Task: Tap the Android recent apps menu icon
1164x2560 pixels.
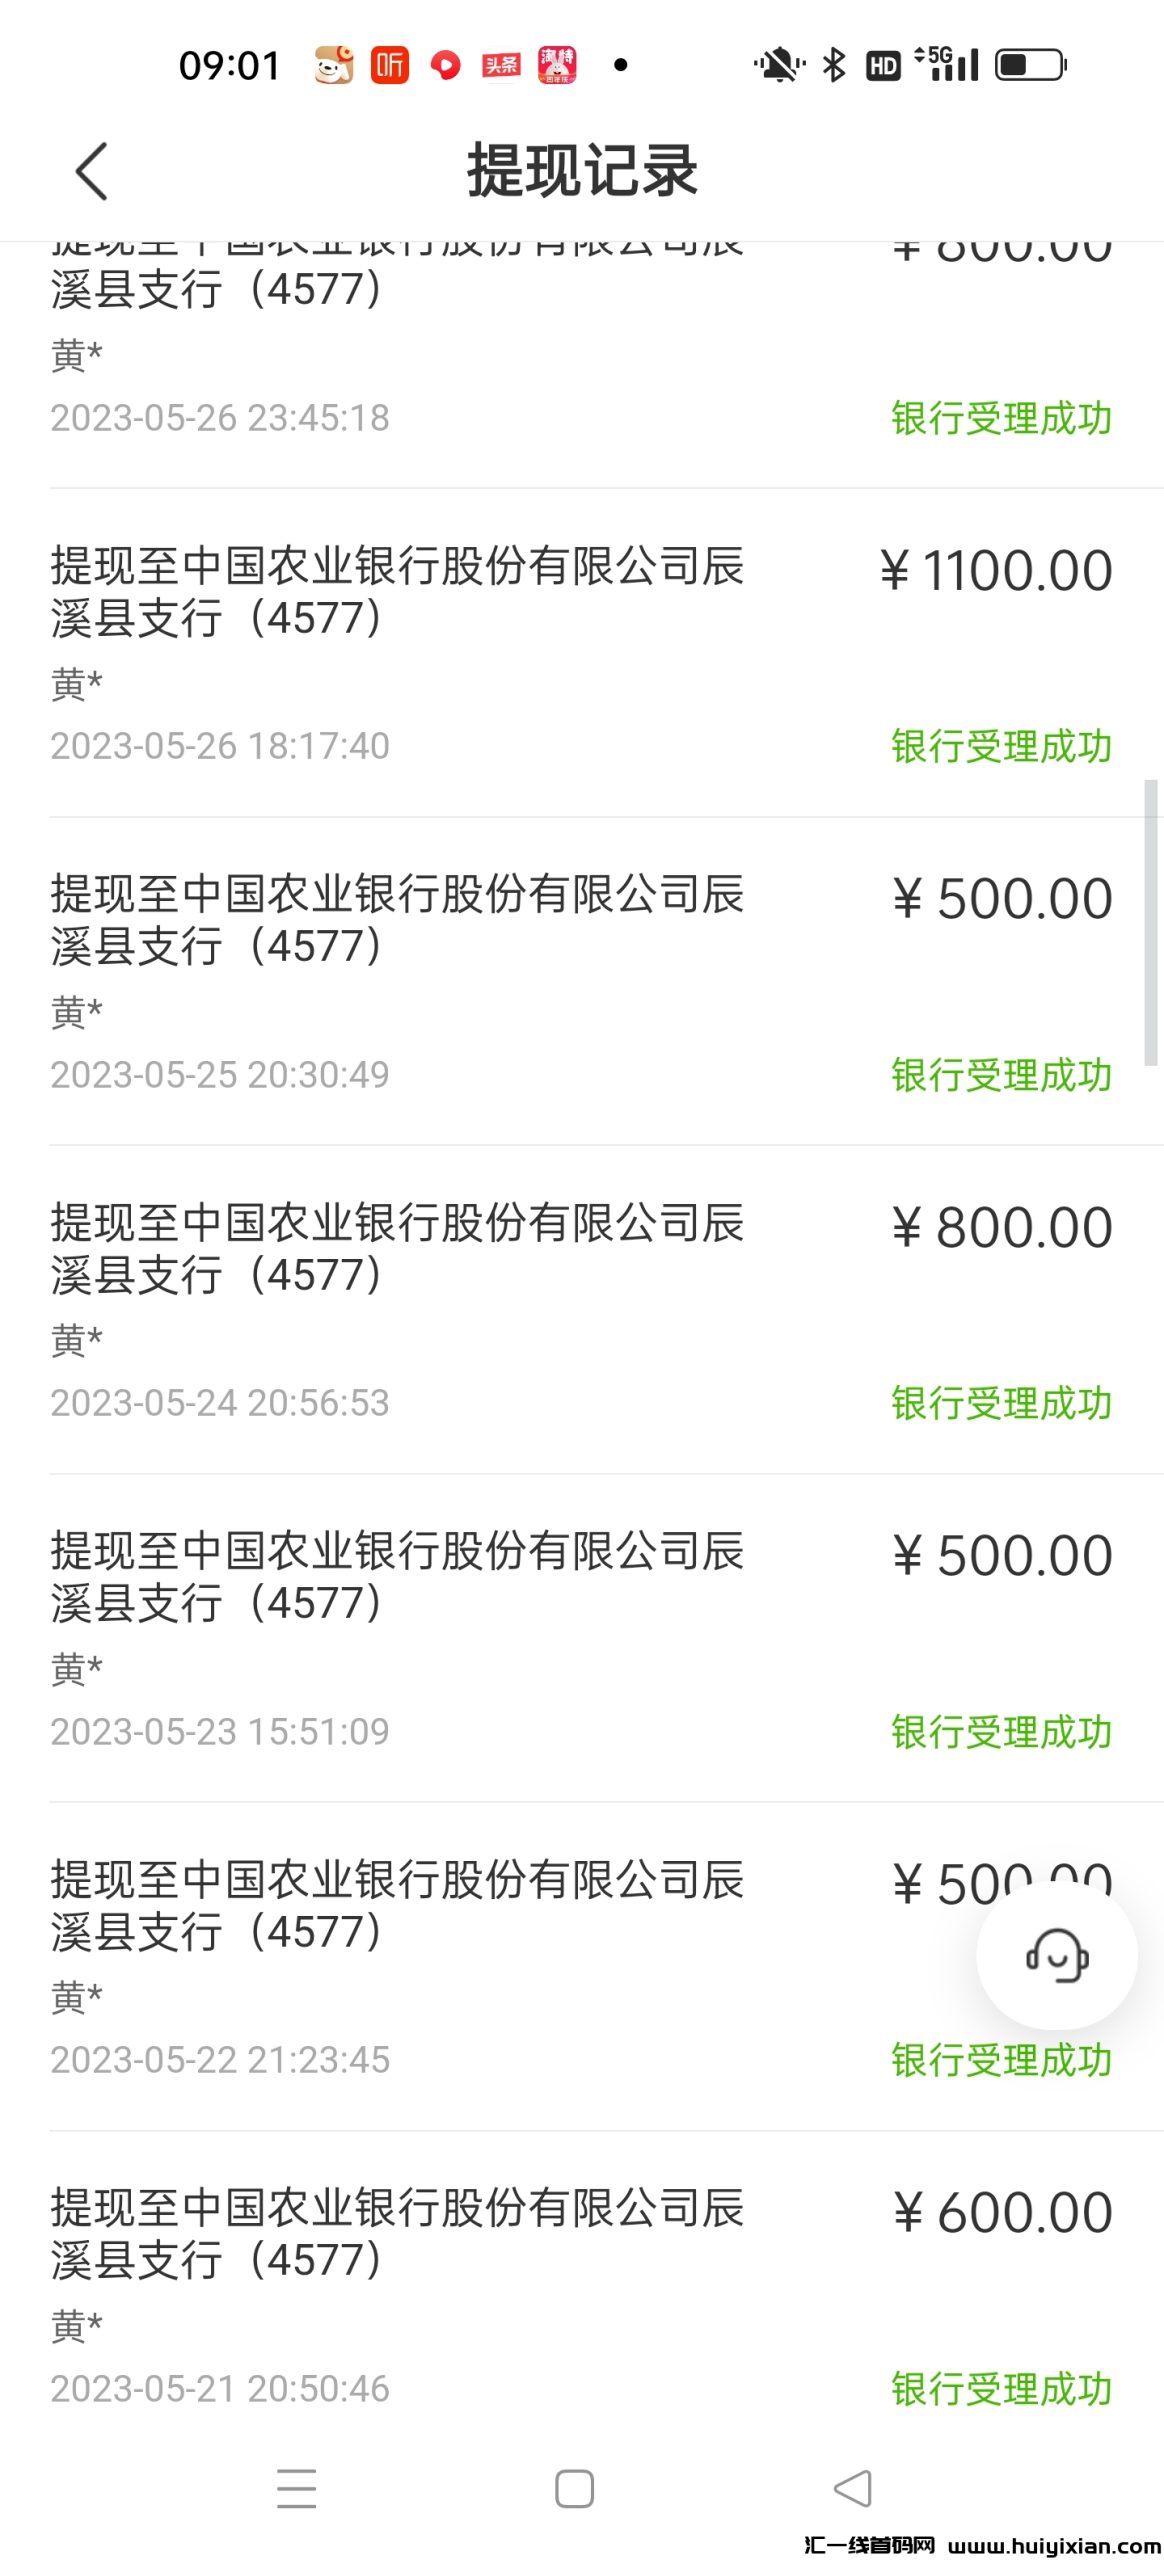Action: 296,2488
